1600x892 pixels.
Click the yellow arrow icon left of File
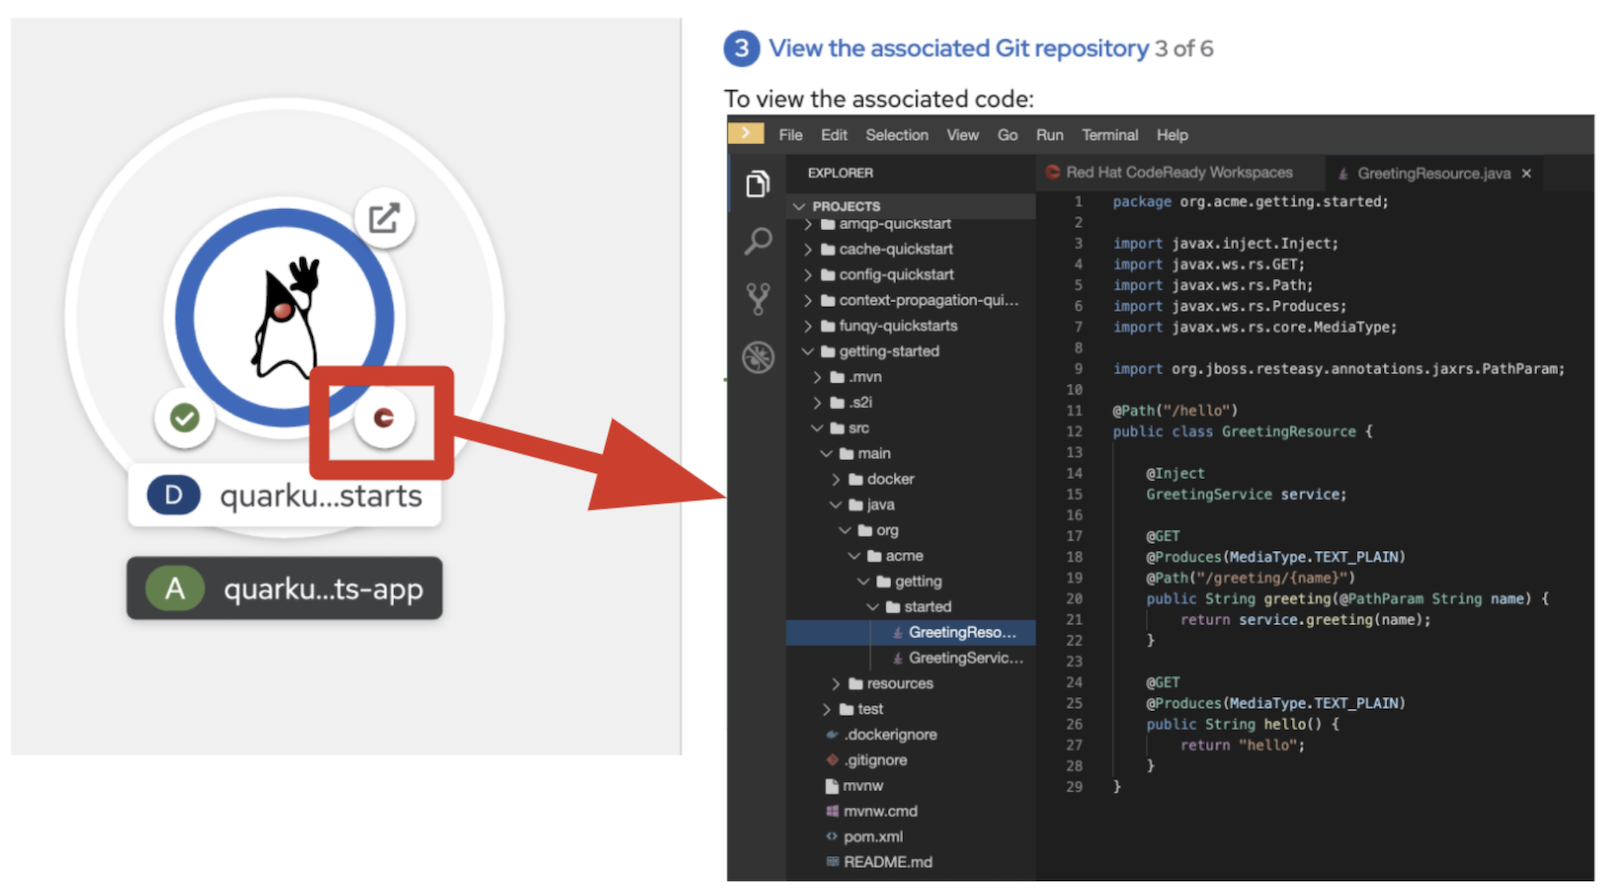coord(746,134)
